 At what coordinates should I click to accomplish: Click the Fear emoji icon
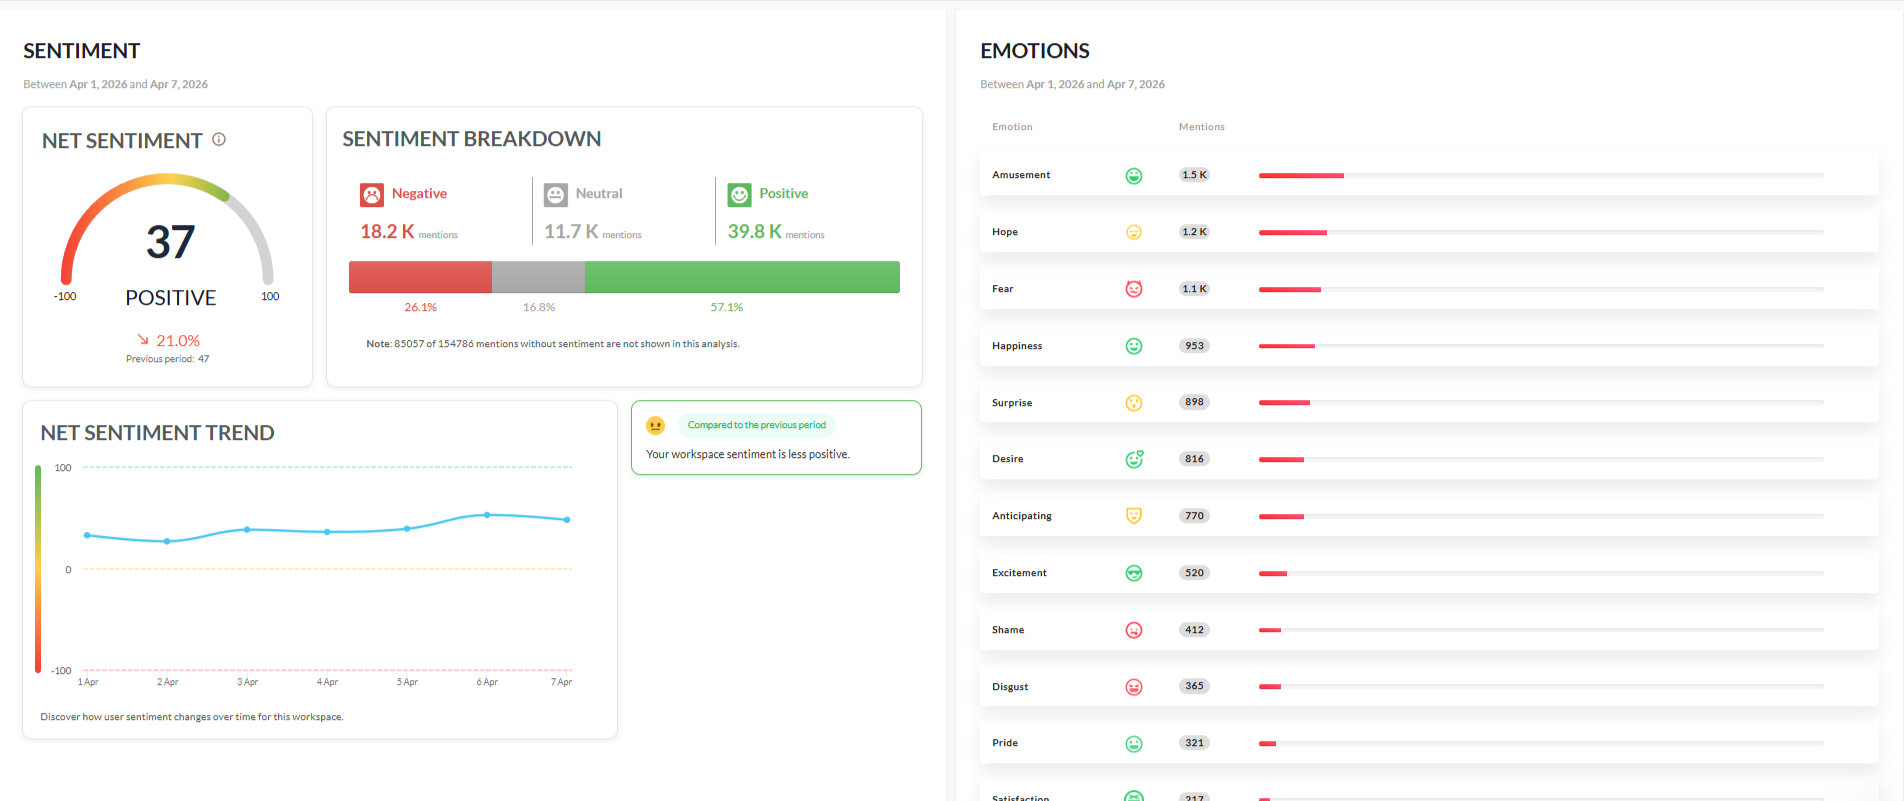[1134, 289]
